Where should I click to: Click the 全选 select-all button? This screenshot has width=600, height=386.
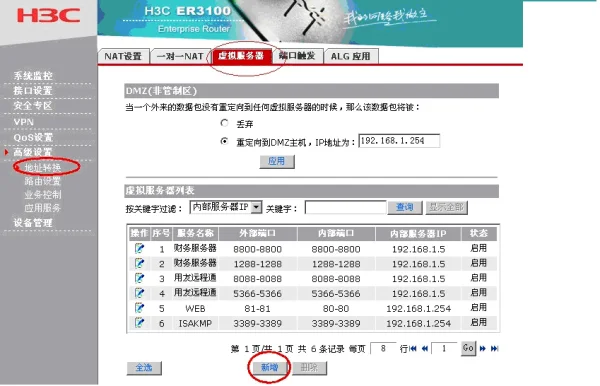(x=144, y=368)
